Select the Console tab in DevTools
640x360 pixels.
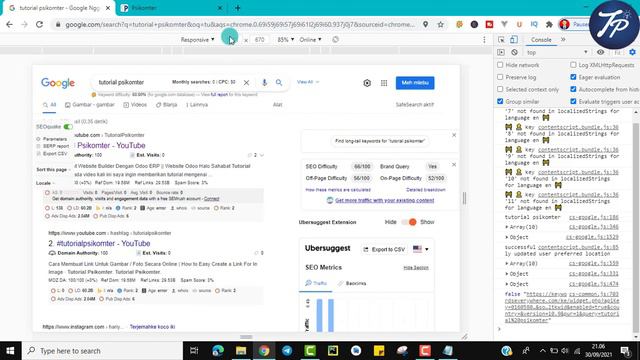541,40
